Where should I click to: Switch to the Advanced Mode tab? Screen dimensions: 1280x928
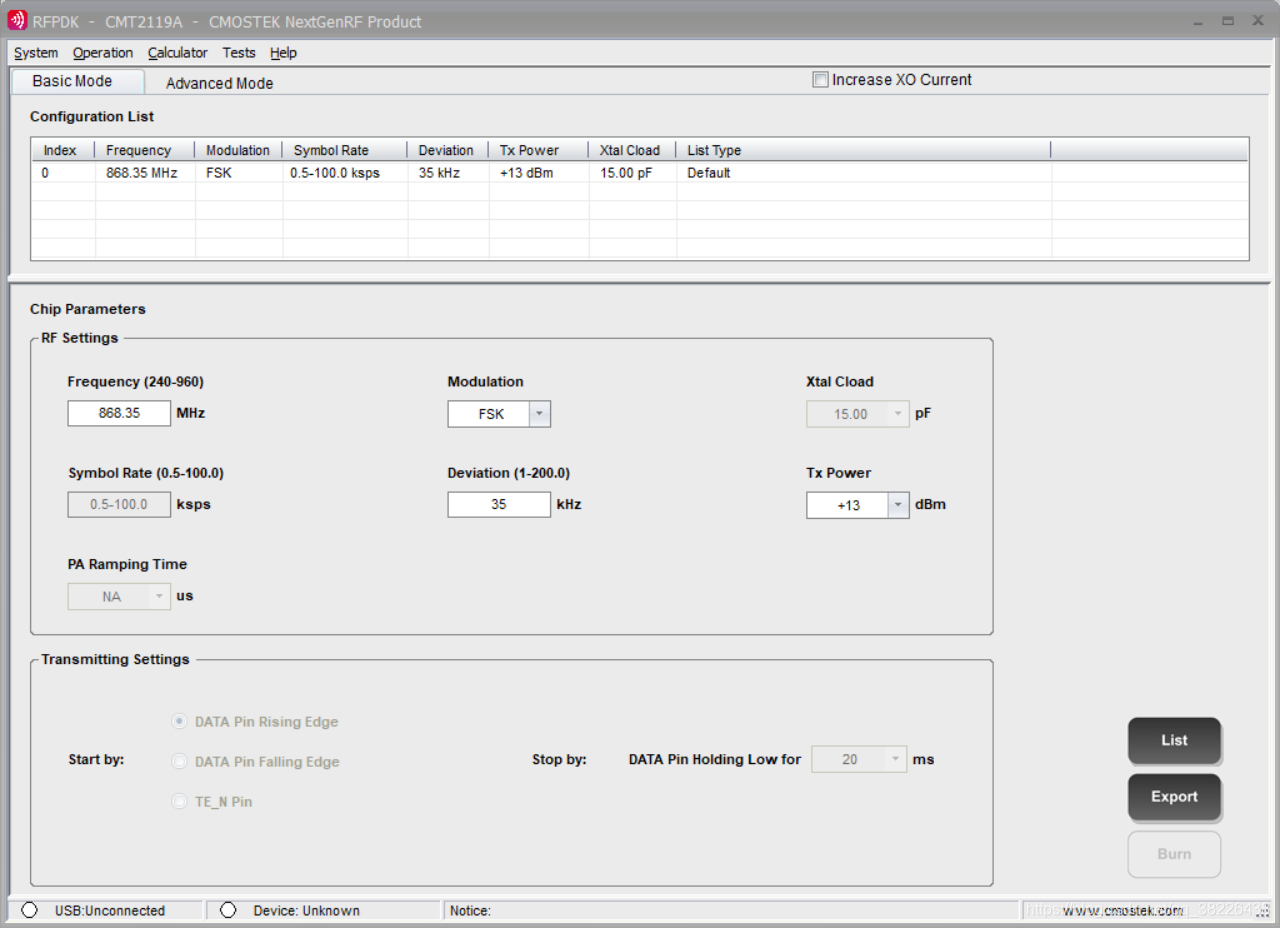click(x=219, y=83)
